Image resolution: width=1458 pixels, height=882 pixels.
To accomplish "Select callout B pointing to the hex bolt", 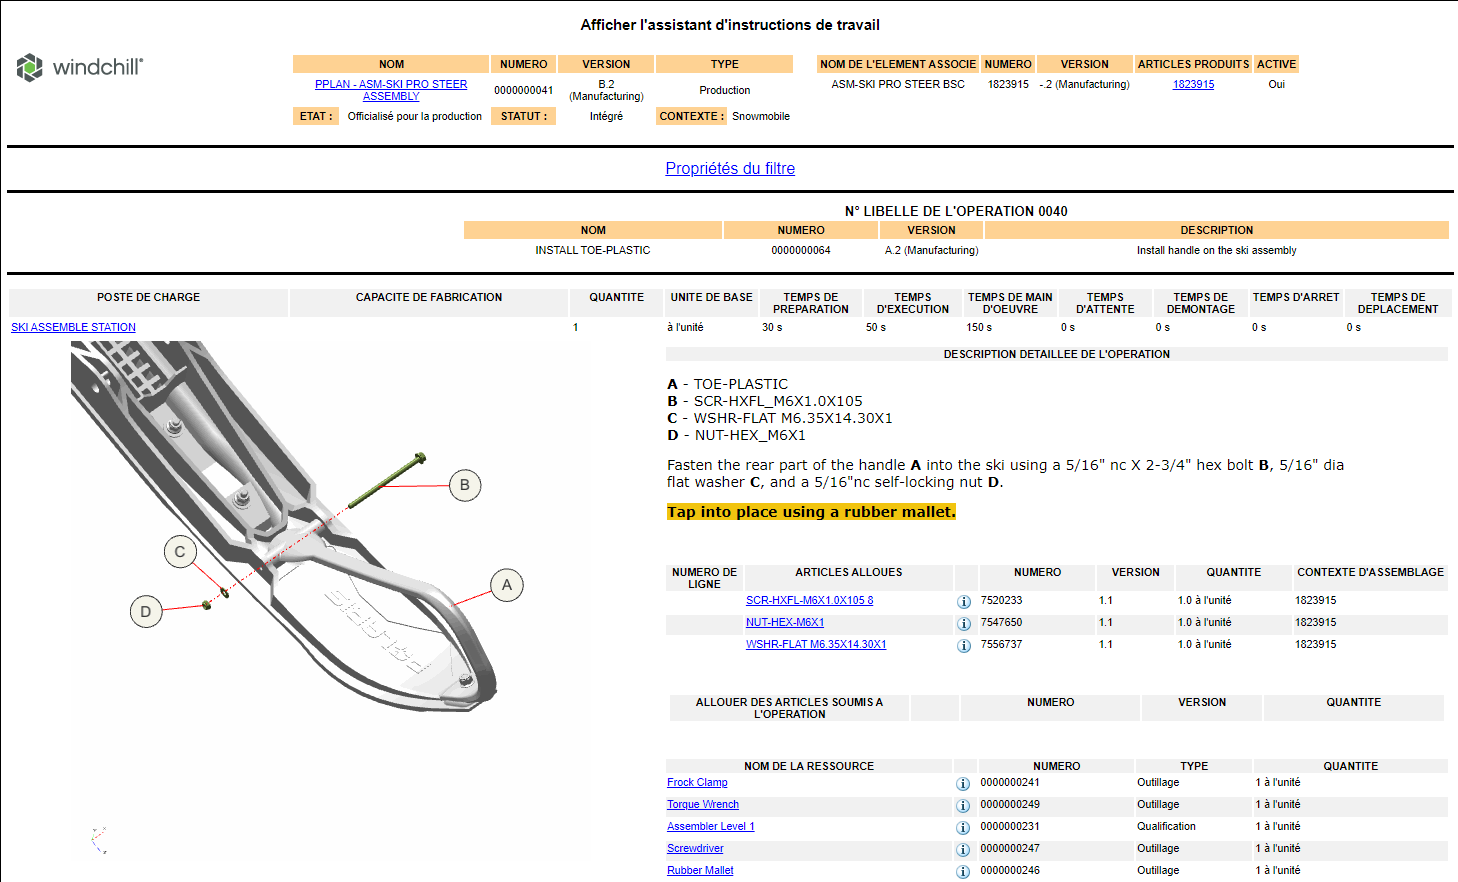I will coord(463,485).
